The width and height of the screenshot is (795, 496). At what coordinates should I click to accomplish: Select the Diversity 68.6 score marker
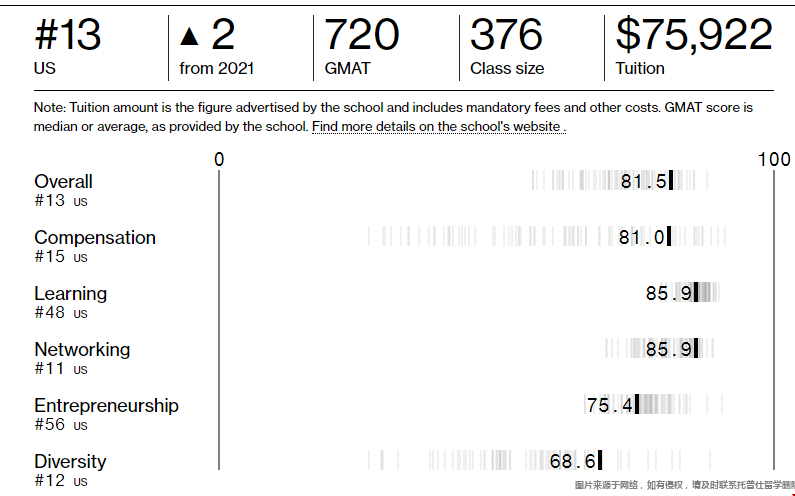pos(600,461)
